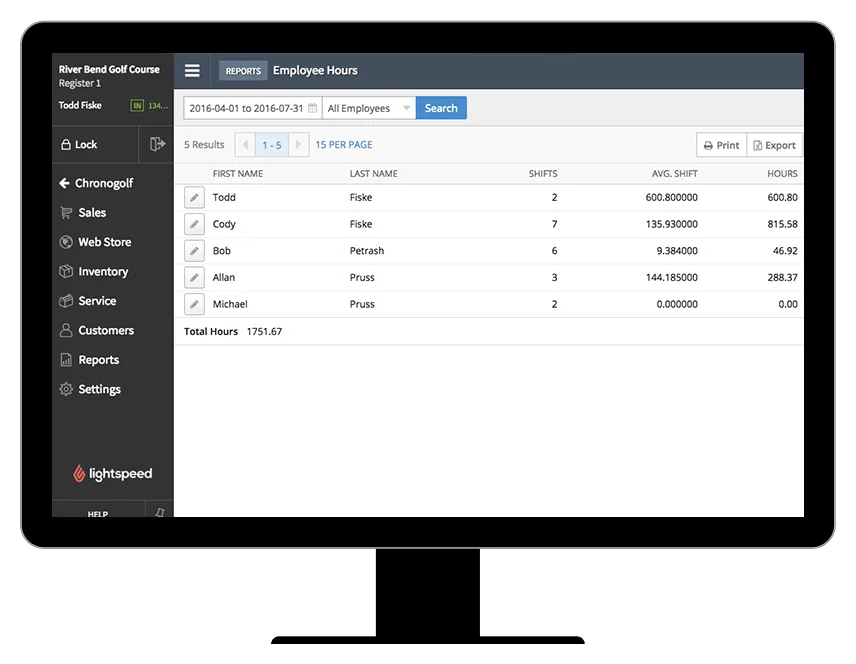Click hours value 815.58

(782, 224)
